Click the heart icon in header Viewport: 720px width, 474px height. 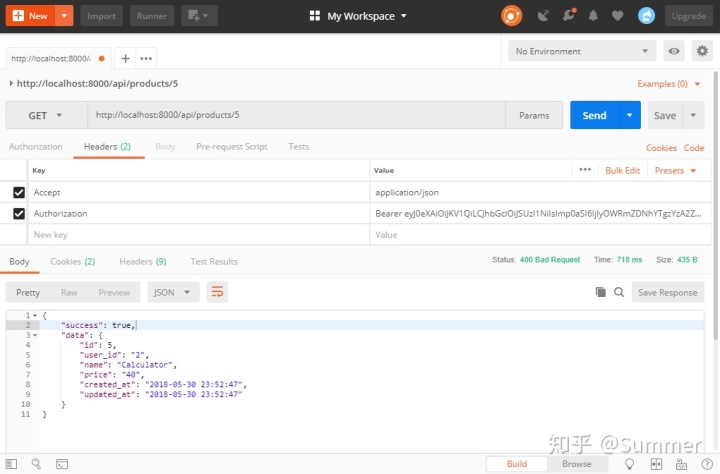[x=618, y=16]
